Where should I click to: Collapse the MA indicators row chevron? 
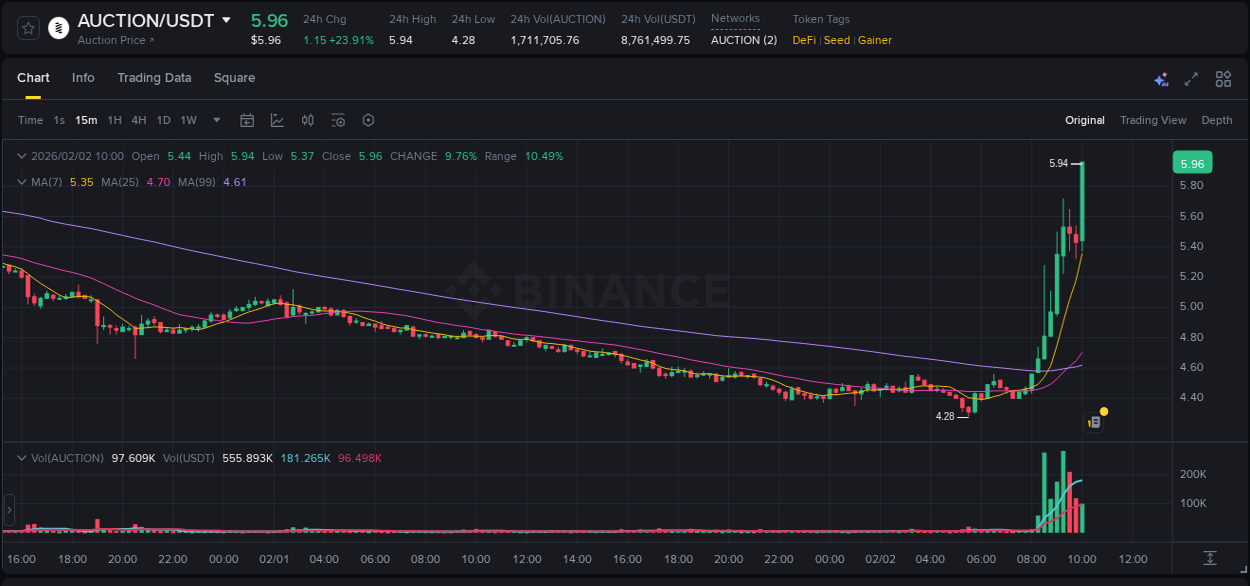coord(21,181)
